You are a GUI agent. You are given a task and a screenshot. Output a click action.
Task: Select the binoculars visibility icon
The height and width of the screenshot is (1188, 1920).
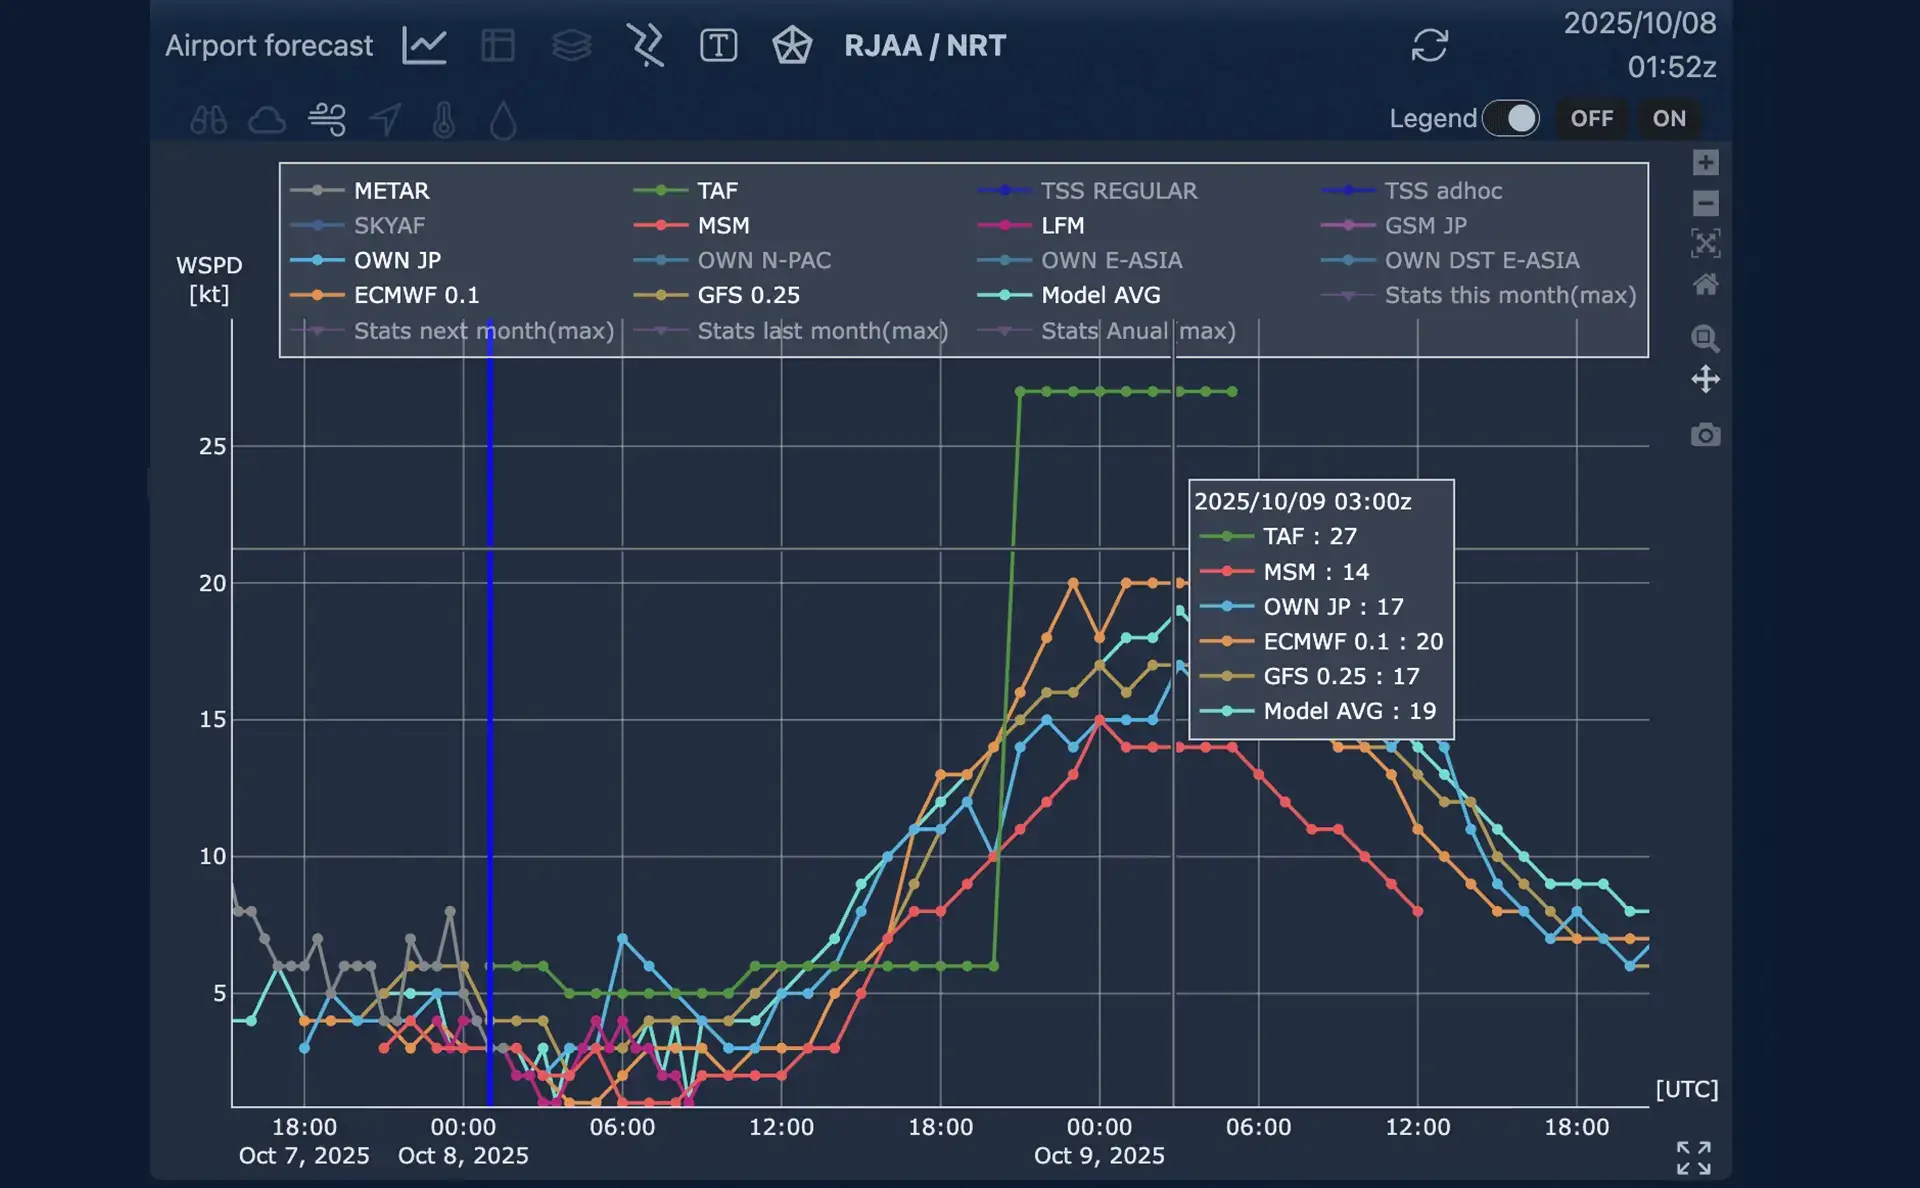tap(208, 121)
